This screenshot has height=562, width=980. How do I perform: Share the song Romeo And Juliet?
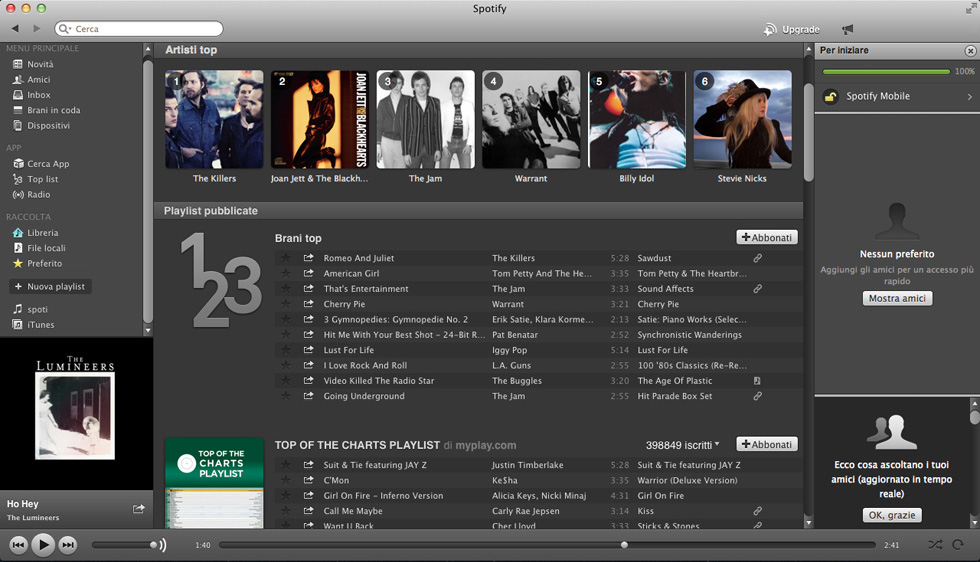click(309, 258)
